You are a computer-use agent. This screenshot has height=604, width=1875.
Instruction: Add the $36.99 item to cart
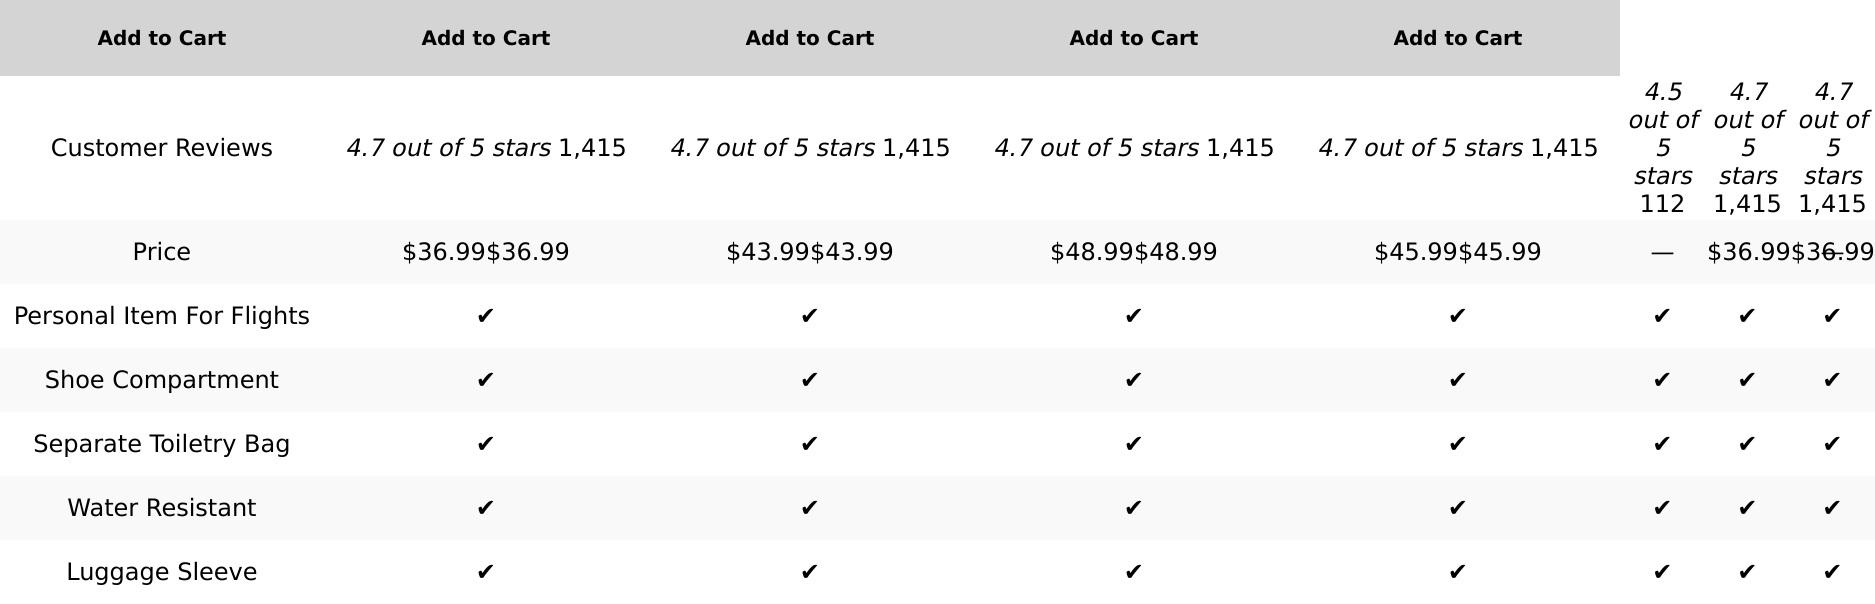[485, 38]
